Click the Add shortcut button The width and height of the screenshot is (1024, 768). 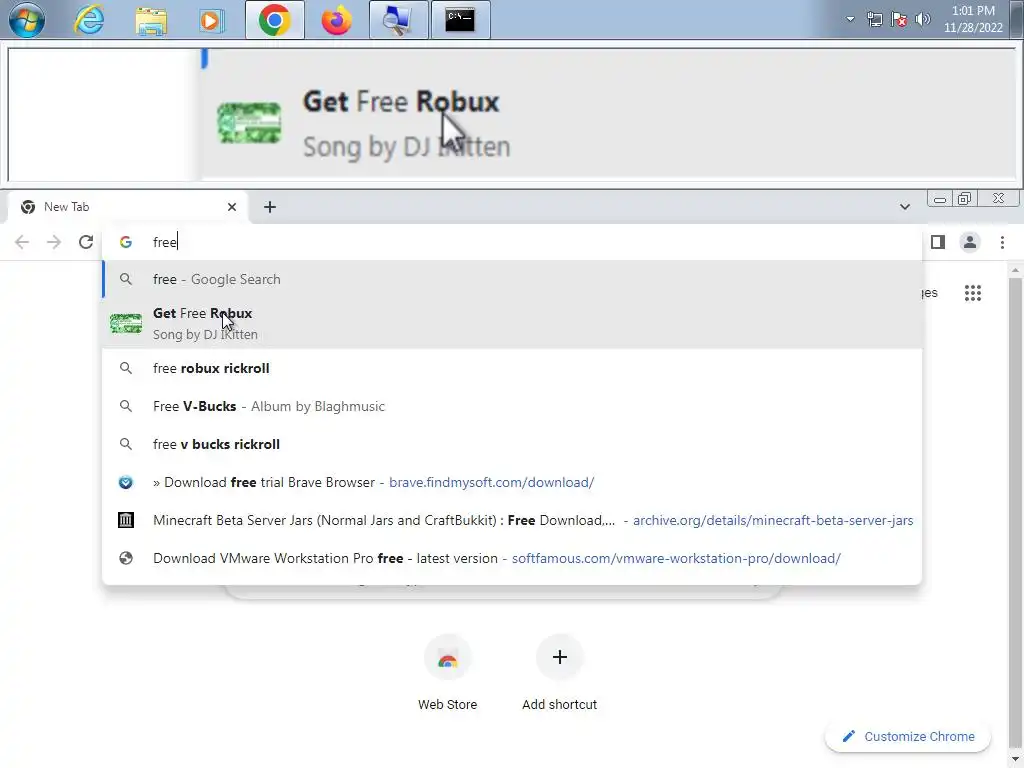(560, 673)
